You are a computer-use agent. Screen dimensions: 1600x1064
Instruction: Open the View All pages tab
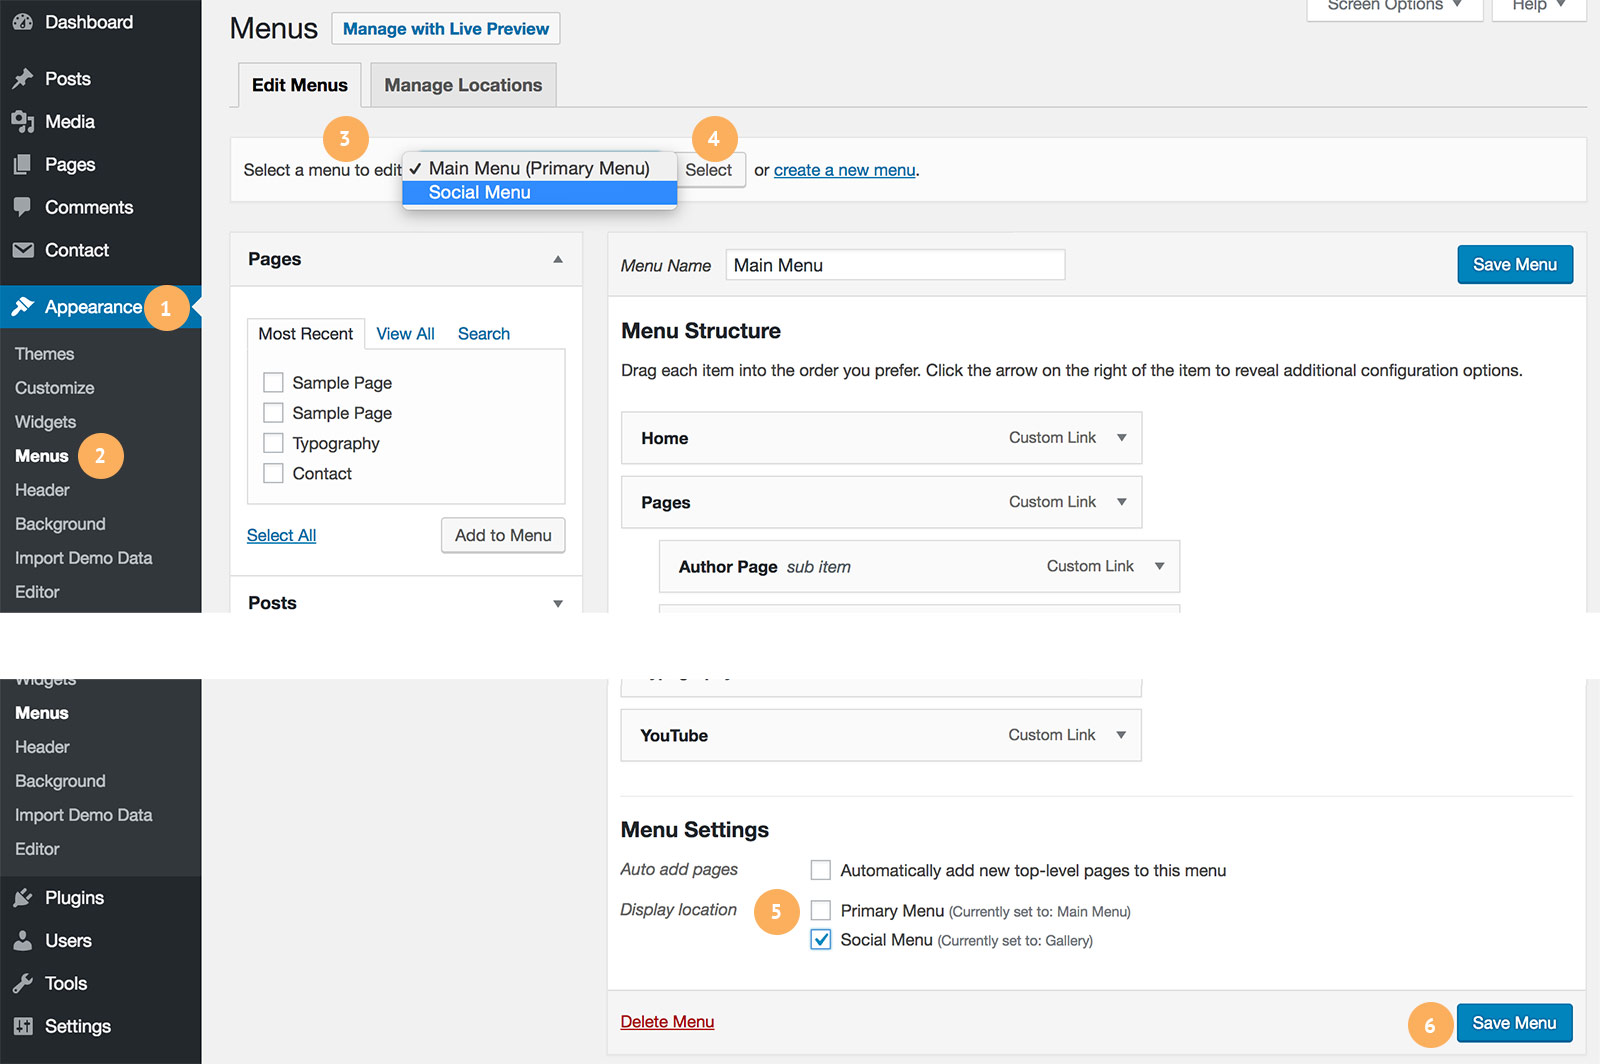(405, 334)
